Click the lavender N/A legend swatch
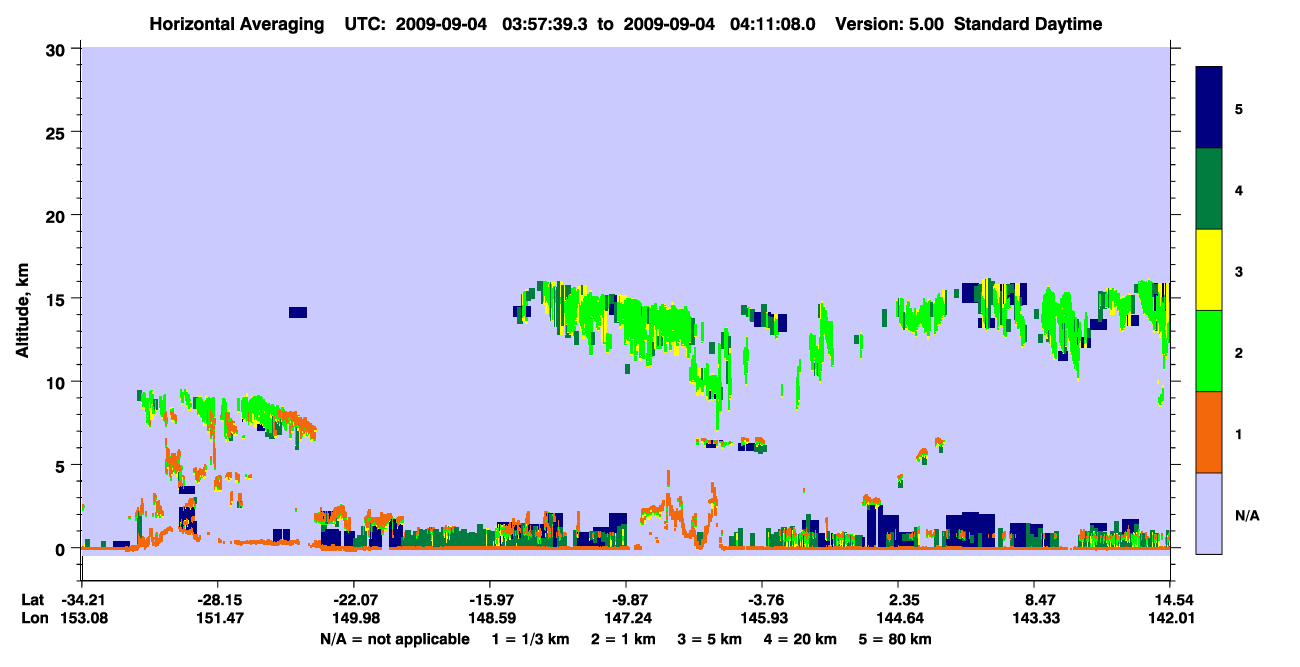 [x=1209, y=513]
